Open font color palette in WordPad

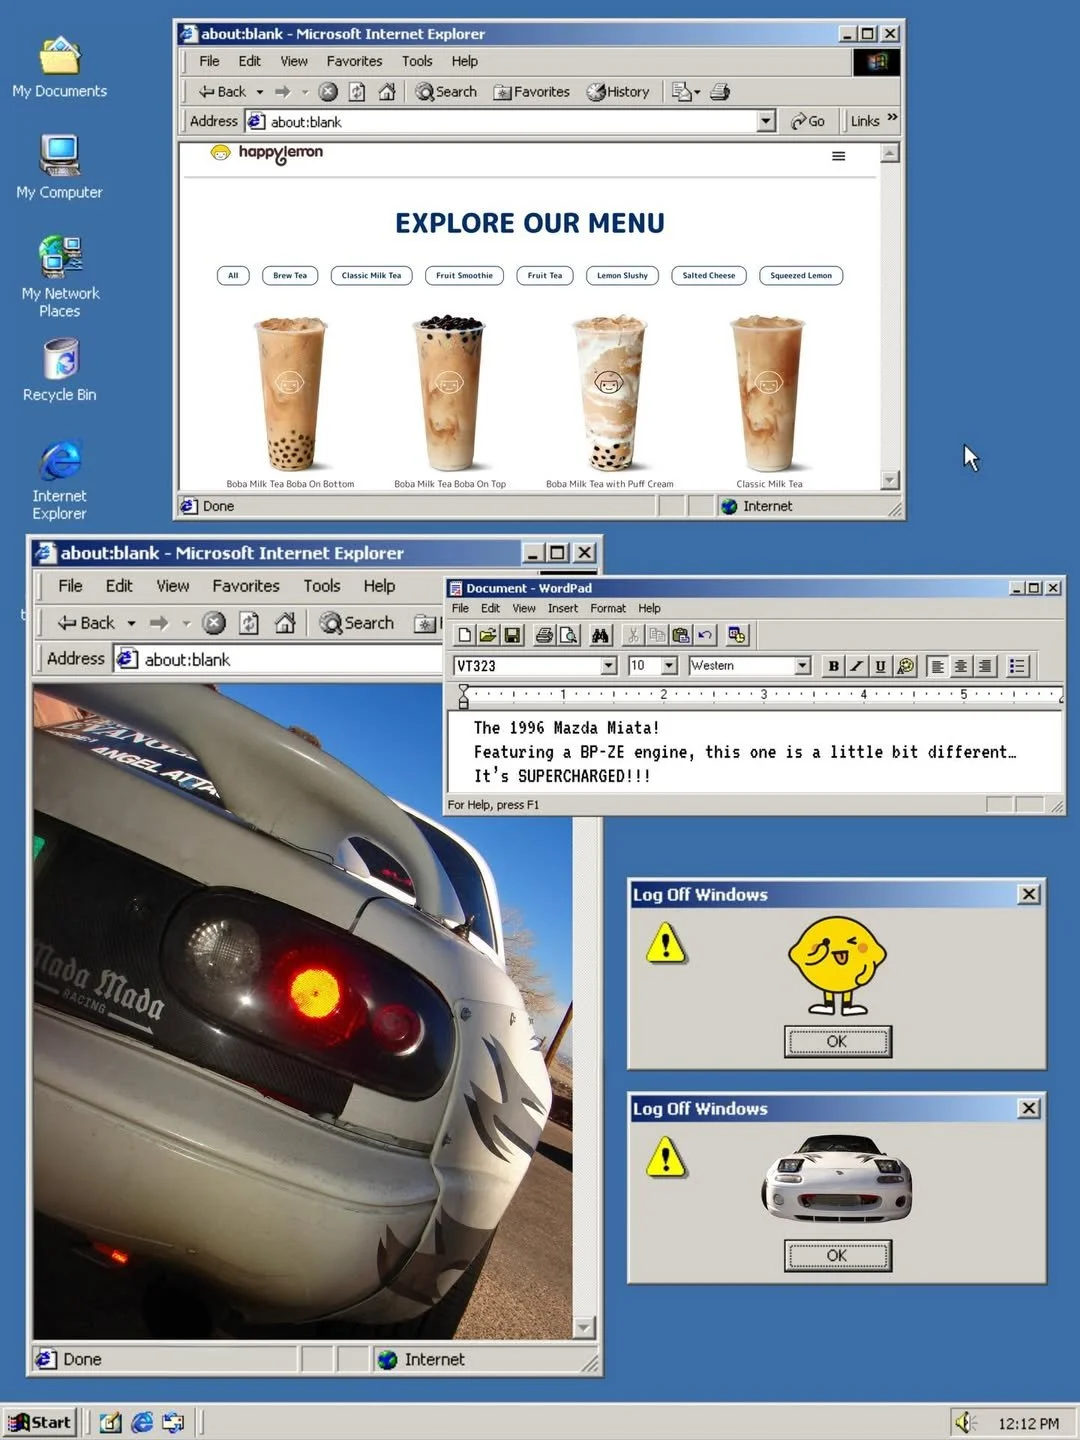point(906,666)
